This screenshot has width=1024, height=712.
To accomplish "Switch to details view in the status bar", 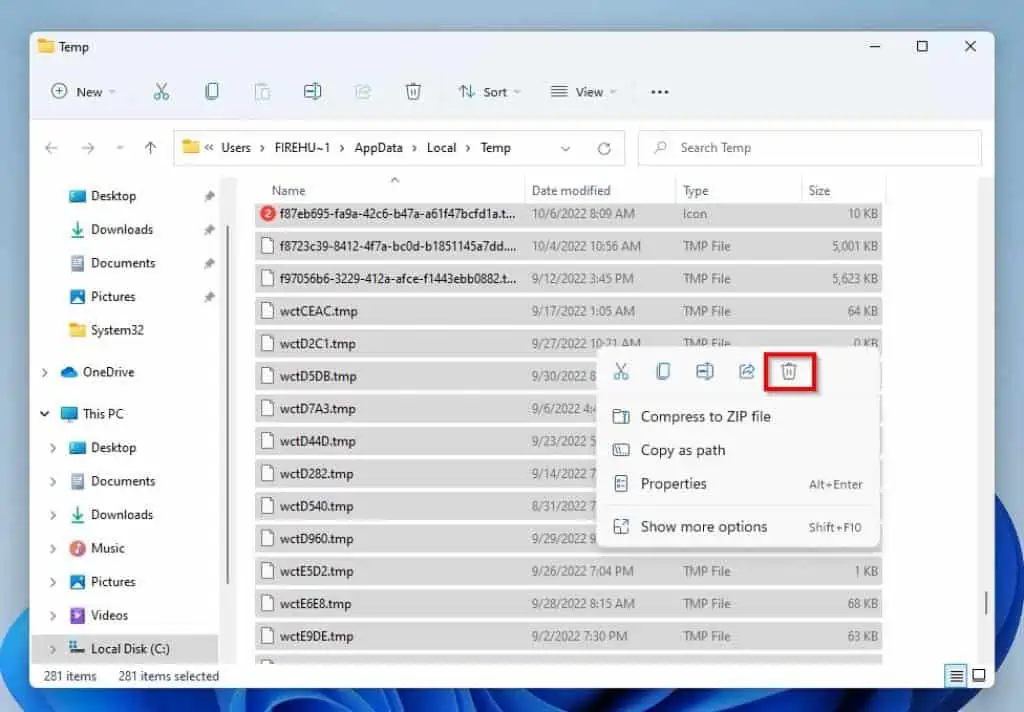I will pos(955,676).
